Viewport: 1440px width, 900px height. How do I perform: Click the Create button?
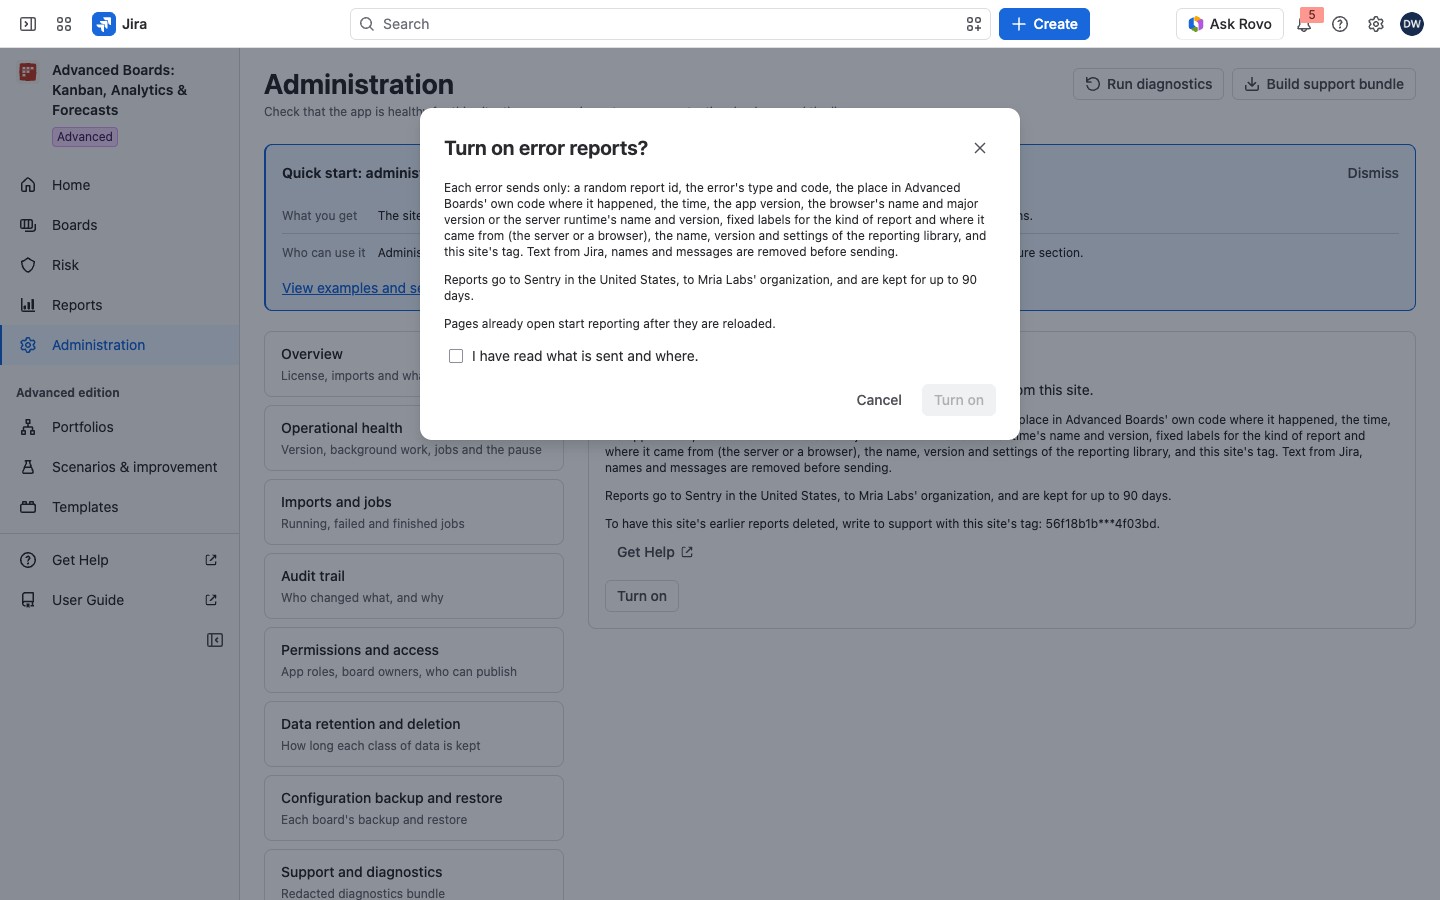pos(1044,24)
